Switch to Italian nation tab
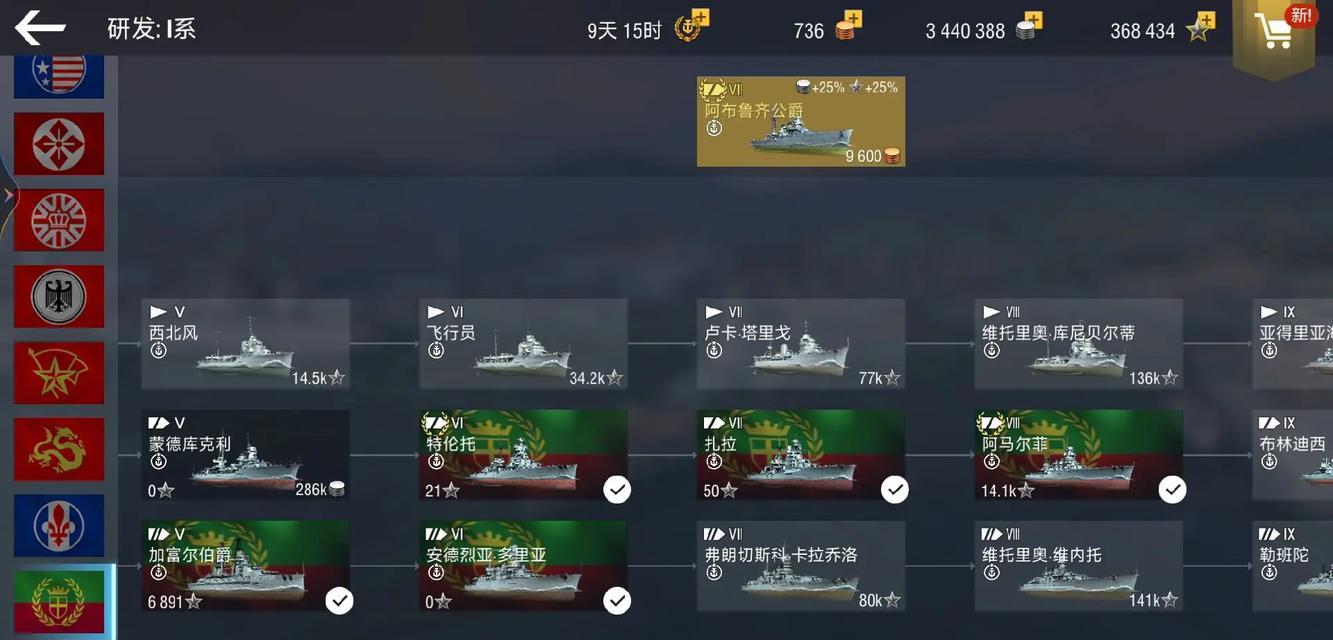The image size is (1333, 640). tap(59, 602)
